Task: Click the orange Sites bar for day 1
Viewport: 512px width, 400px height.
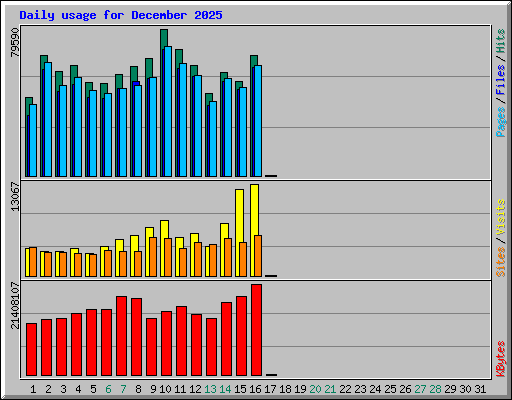Action: 33,262
